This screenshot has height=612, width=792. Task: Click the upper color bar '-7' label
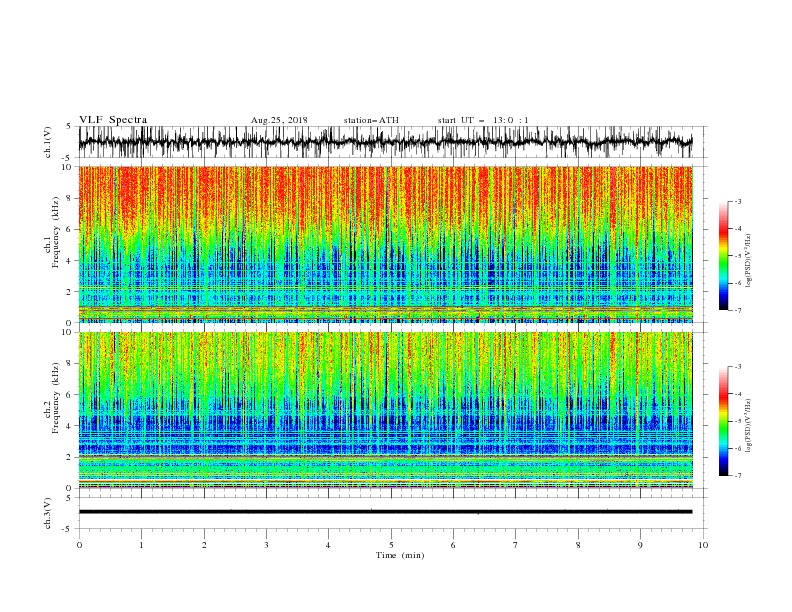pyautogui.click(x=737, y=310)
